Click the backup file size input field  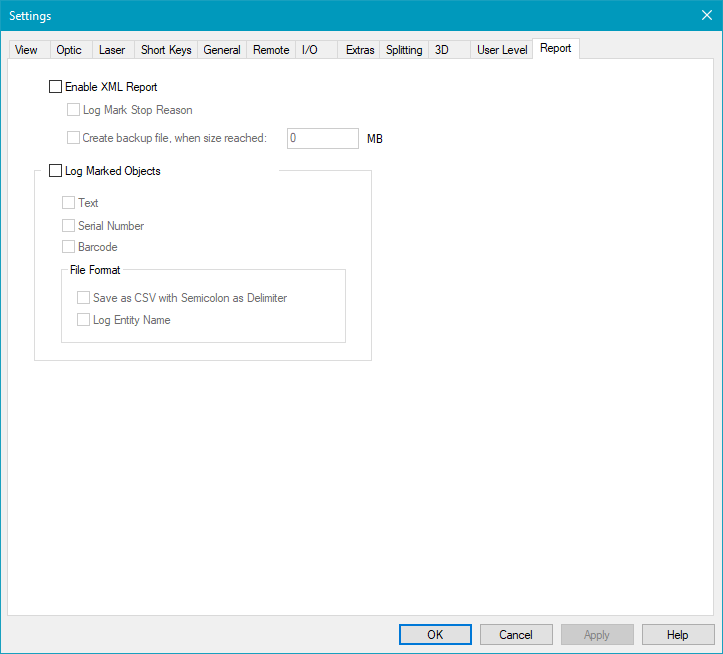pyautogui.click(x=322, y=139)
